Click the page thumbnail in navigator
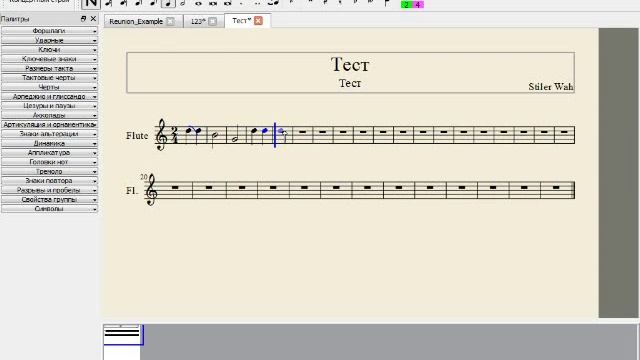640x360 pixels. [x=122, y=342]
